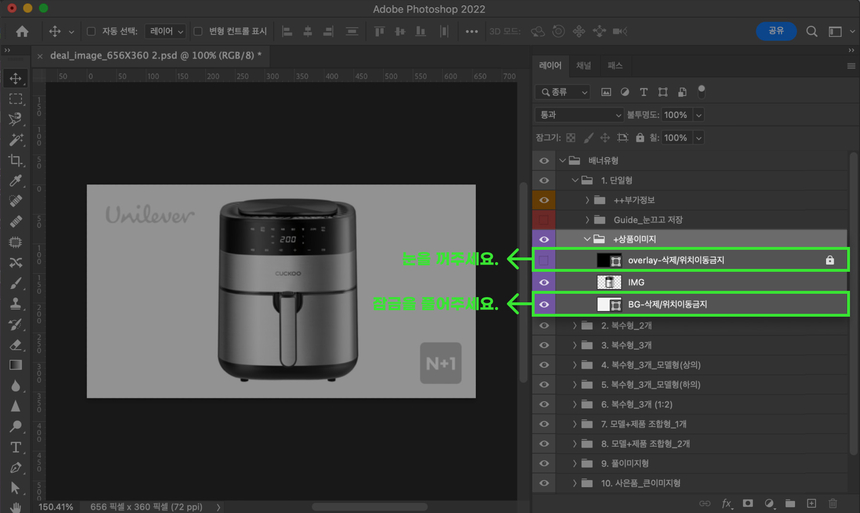Switch to the 채널 tab
860x513 pixels.
[x=584, y=66]
